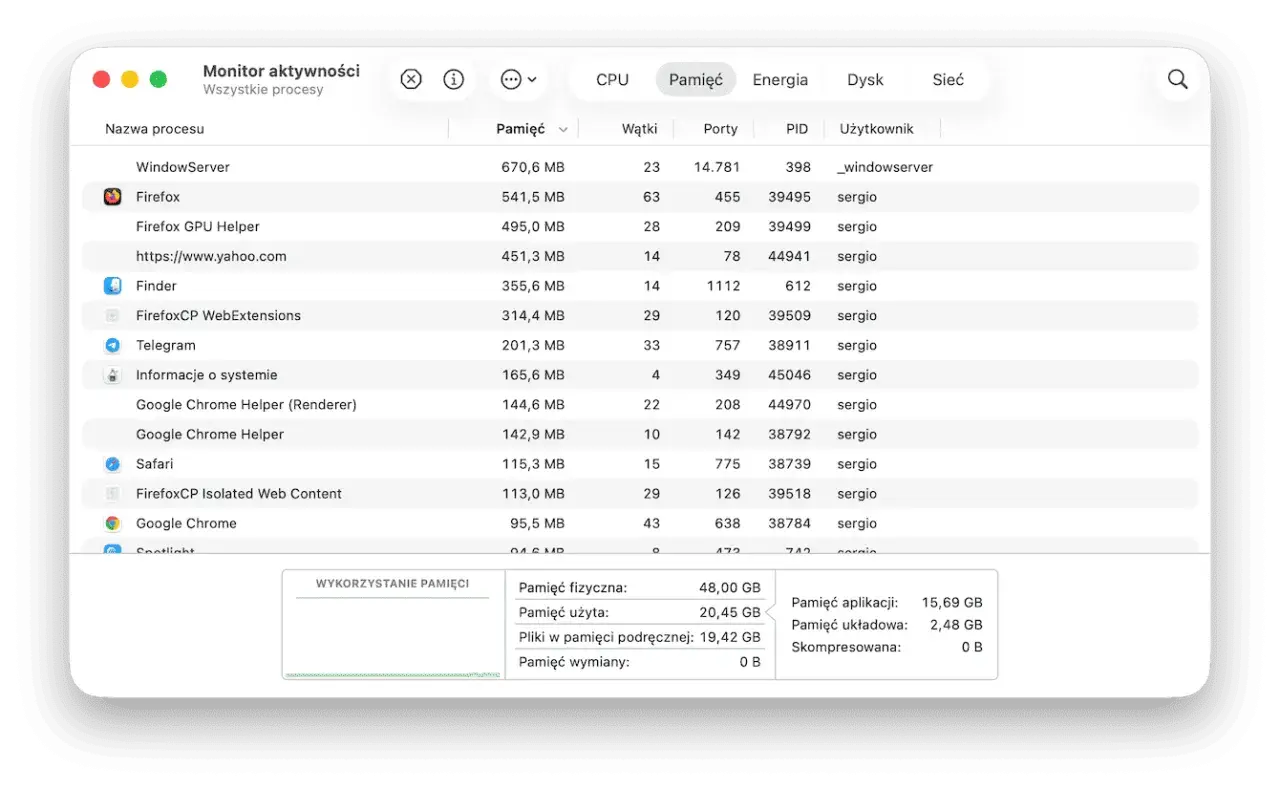Image resolution: width=1280 pixels, height=789 pixels.
Task: Select the WindowServer process row
Action: tap(640, 167)
